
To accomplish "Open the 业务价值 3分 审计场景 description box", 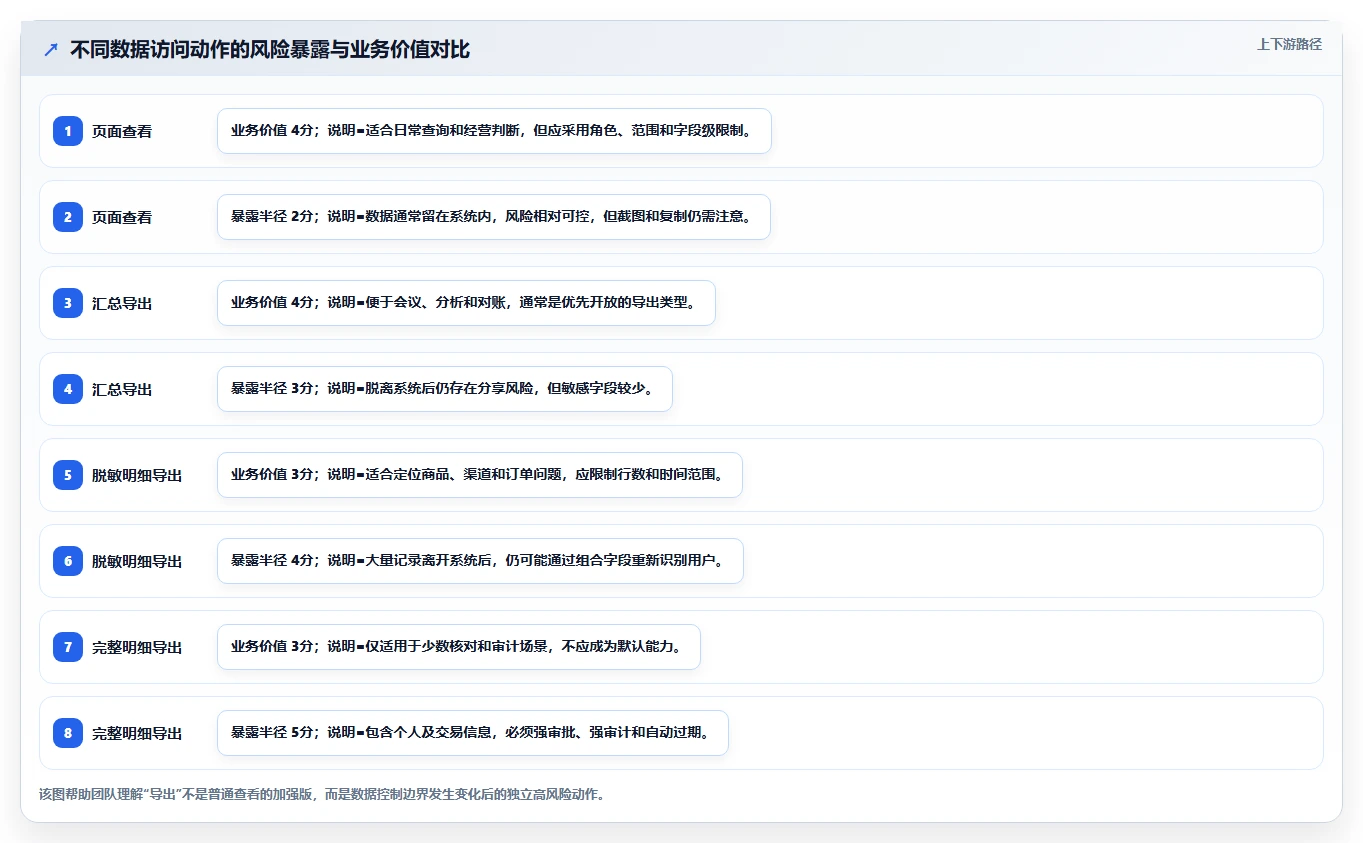I will coord(459,647).
